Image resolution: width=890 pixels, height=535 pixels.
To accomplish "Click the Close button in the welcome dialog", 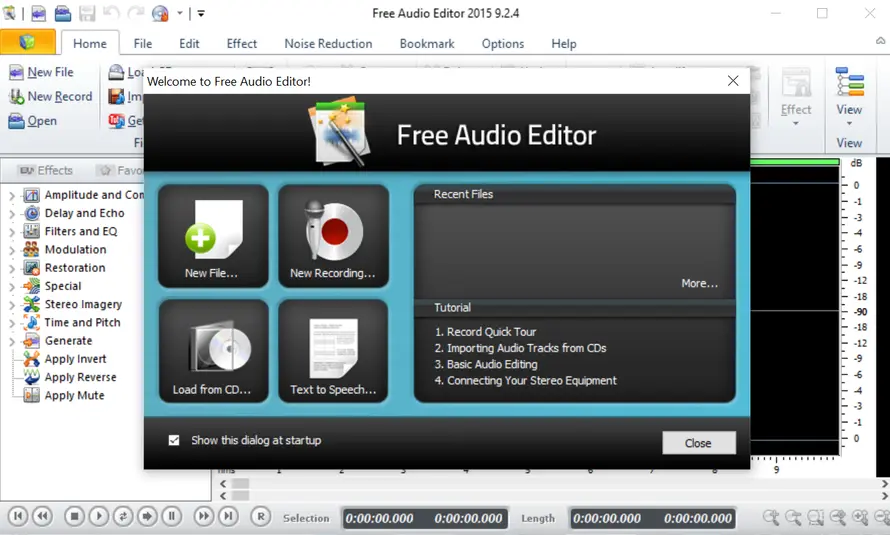I will pos(699,443).
